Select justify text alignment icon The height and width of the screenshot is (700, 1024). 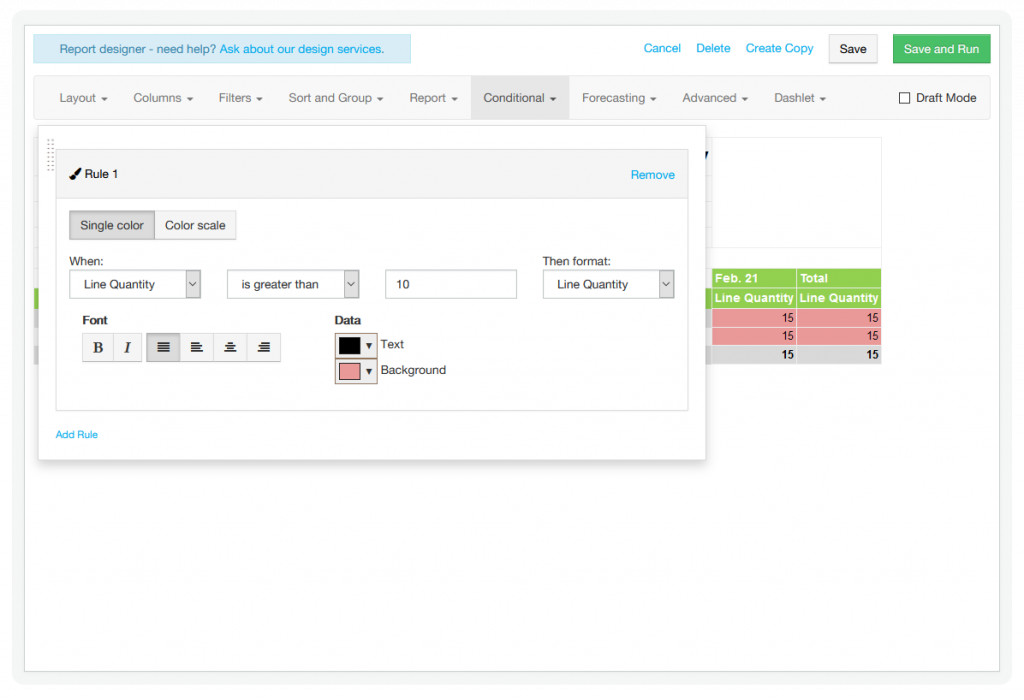163,347
